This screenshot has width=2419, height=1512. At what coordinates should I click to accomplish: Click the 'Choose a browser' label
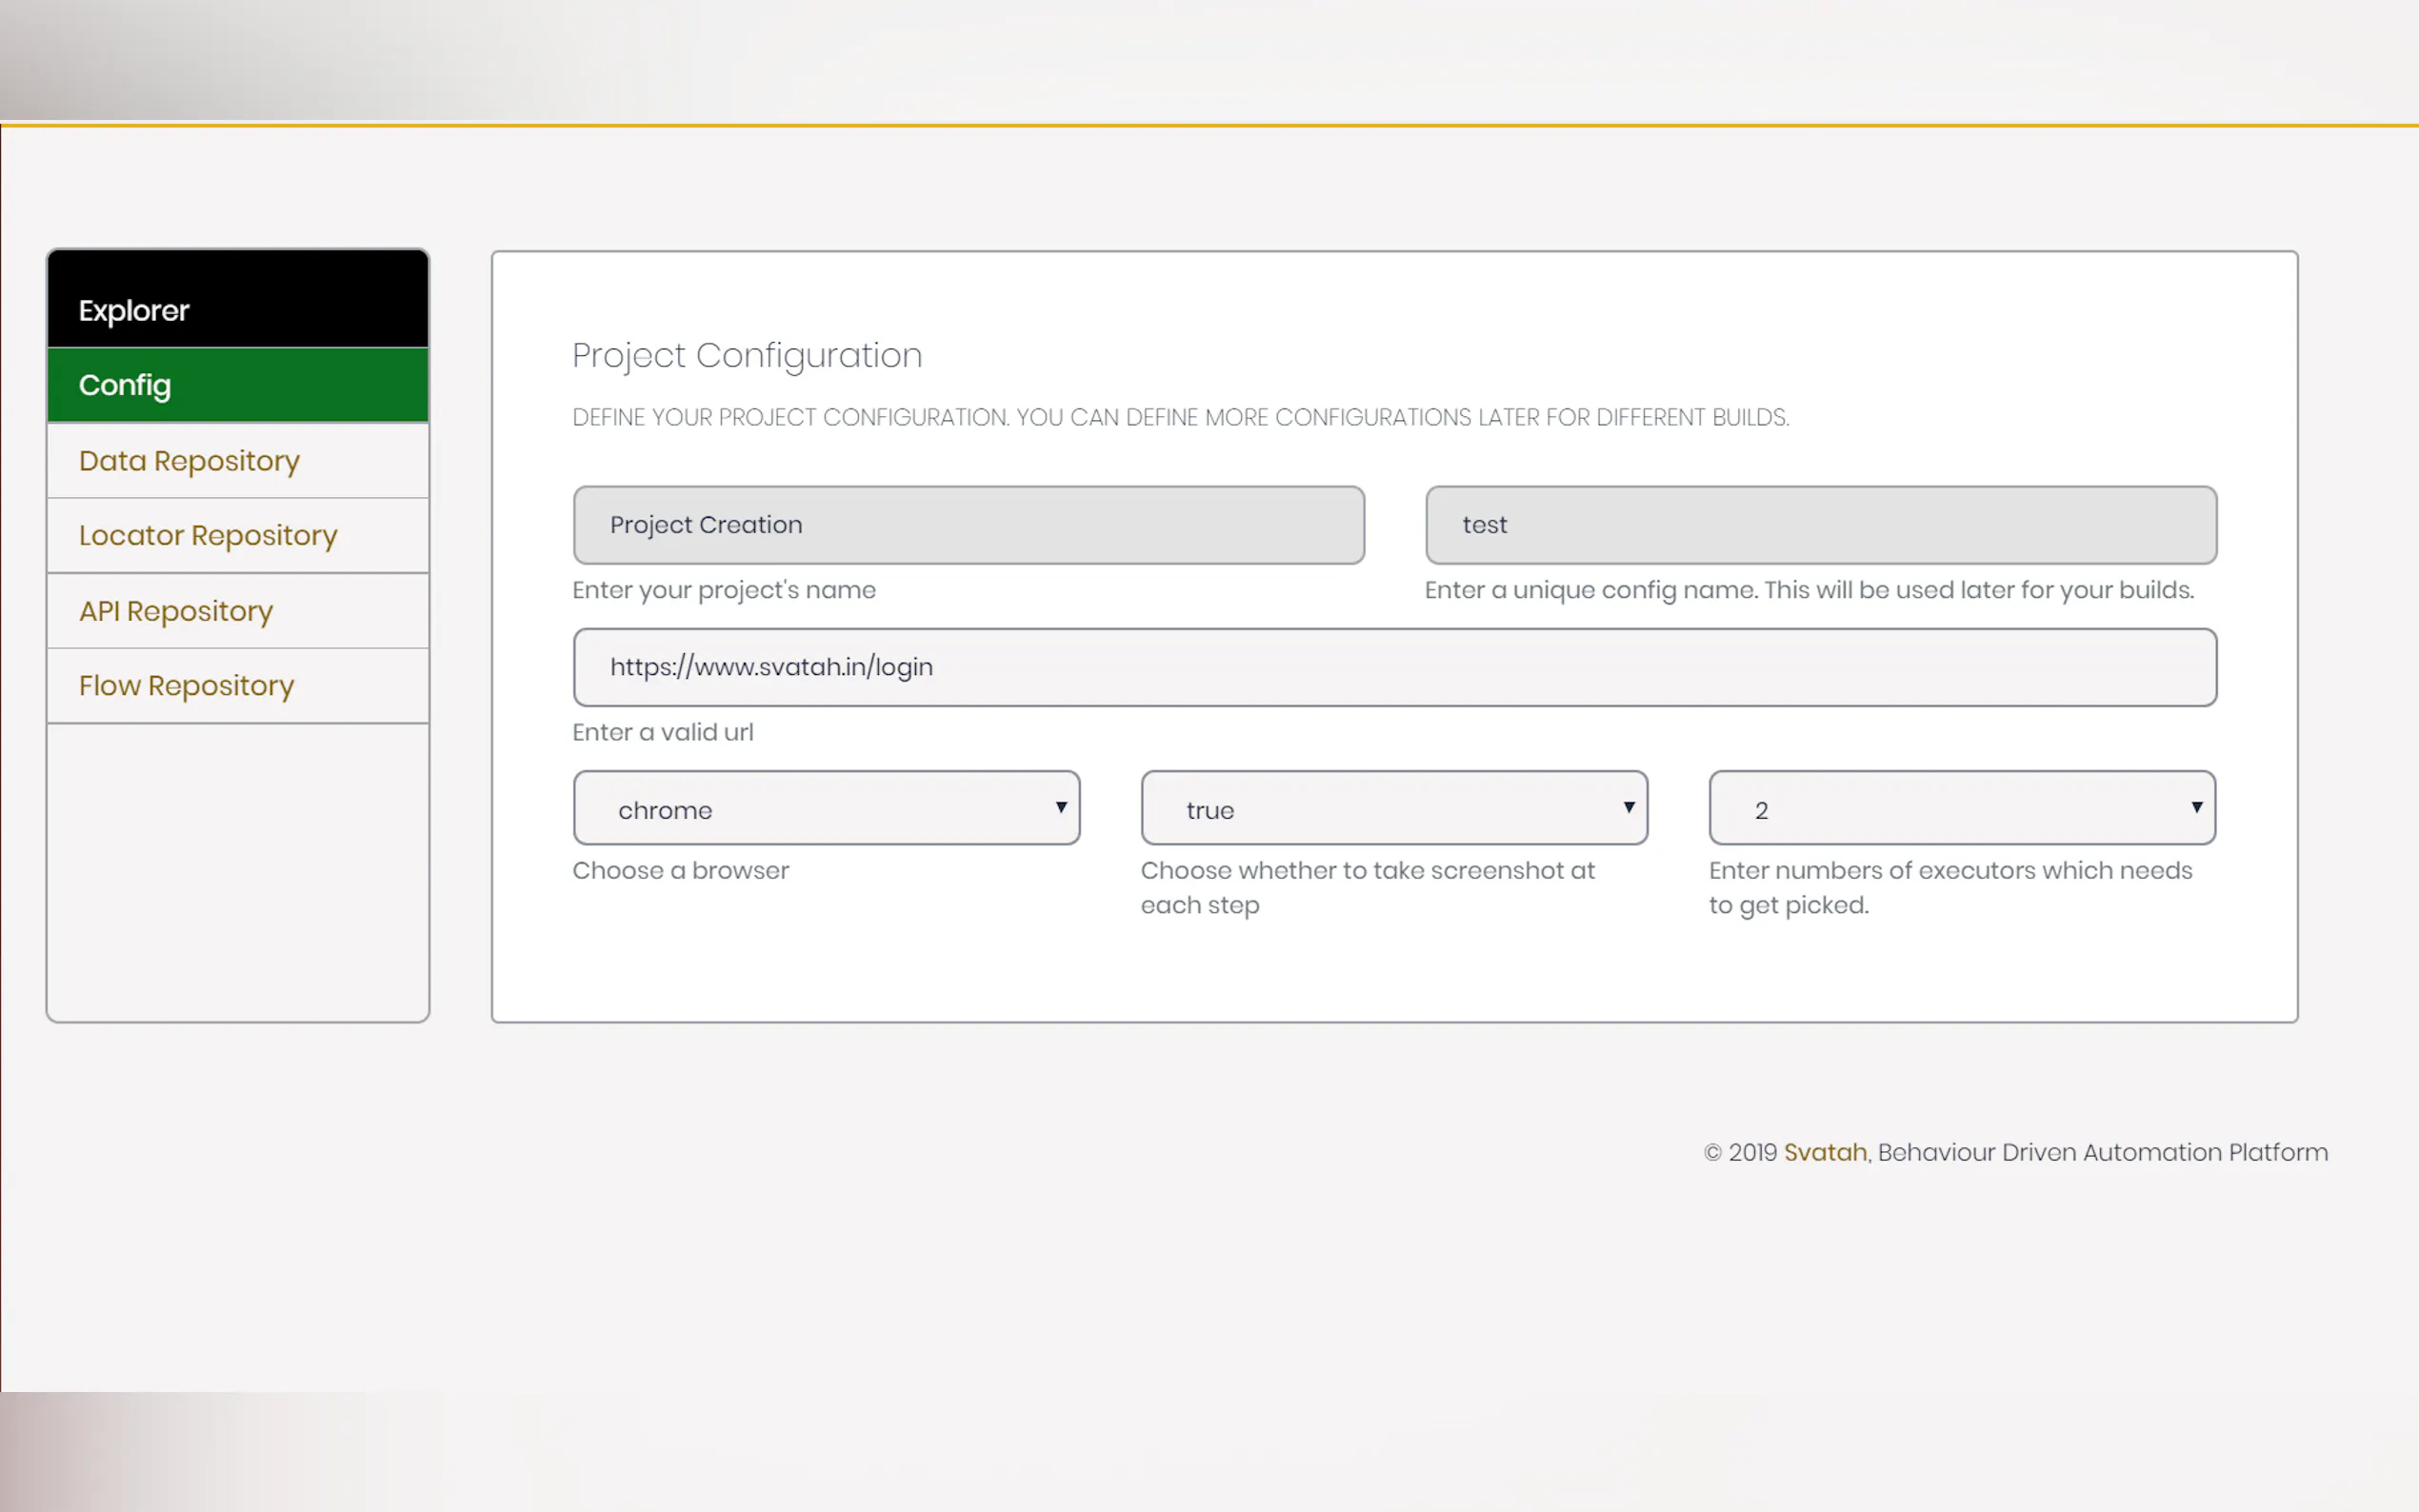(680, 870)
